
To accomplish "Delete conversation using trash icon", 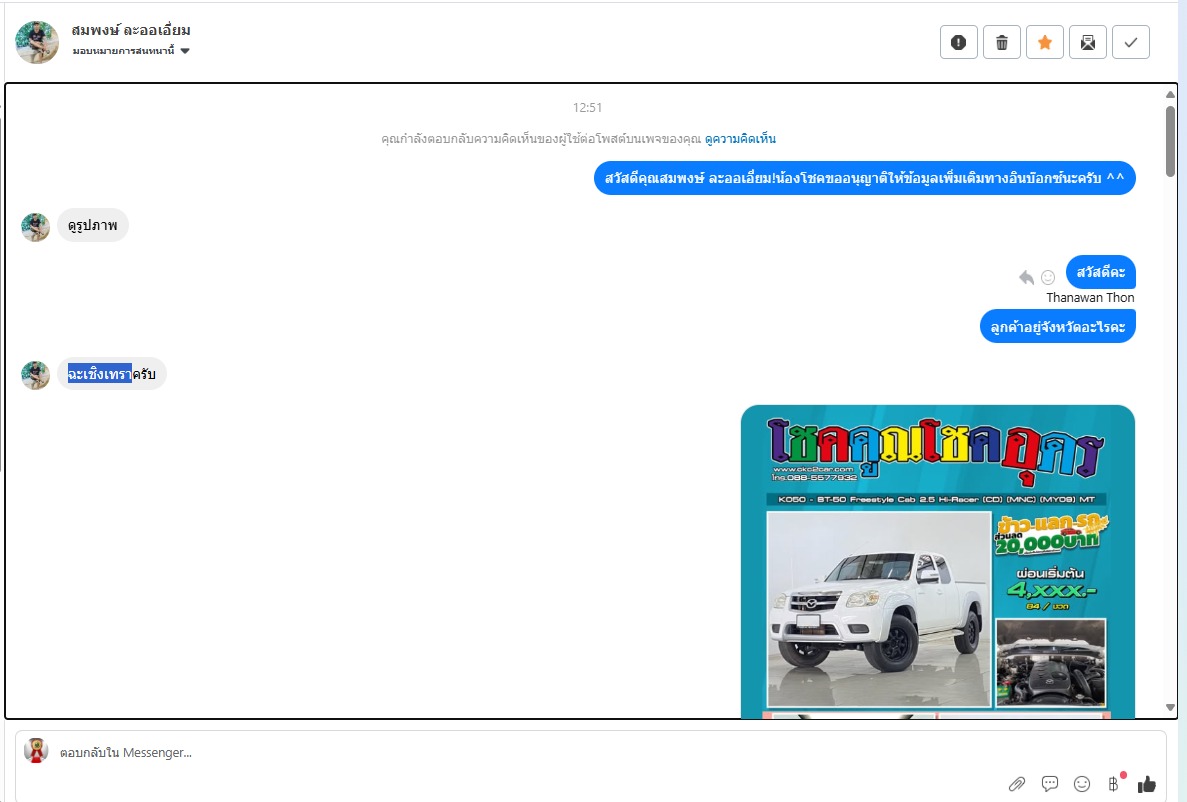I will click(1002, 42).
